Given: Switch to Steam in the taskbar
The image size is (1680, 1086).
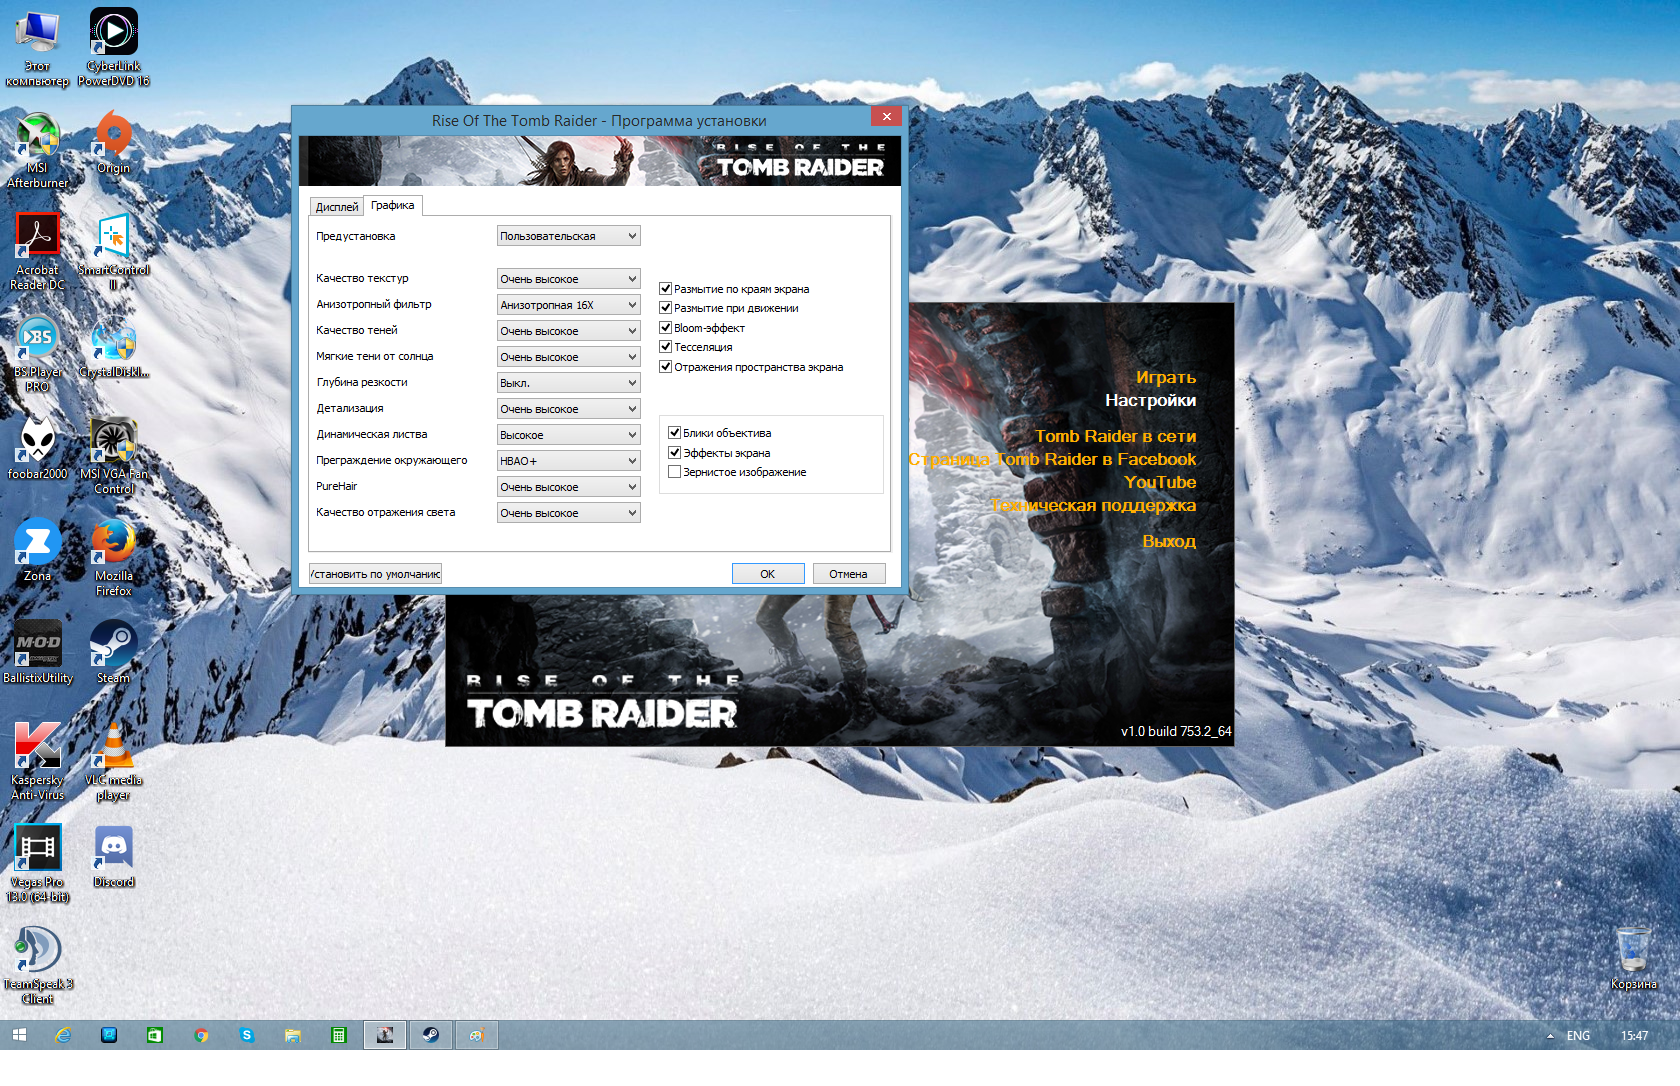Looking at the screenshot, I should pos(431,1036).
